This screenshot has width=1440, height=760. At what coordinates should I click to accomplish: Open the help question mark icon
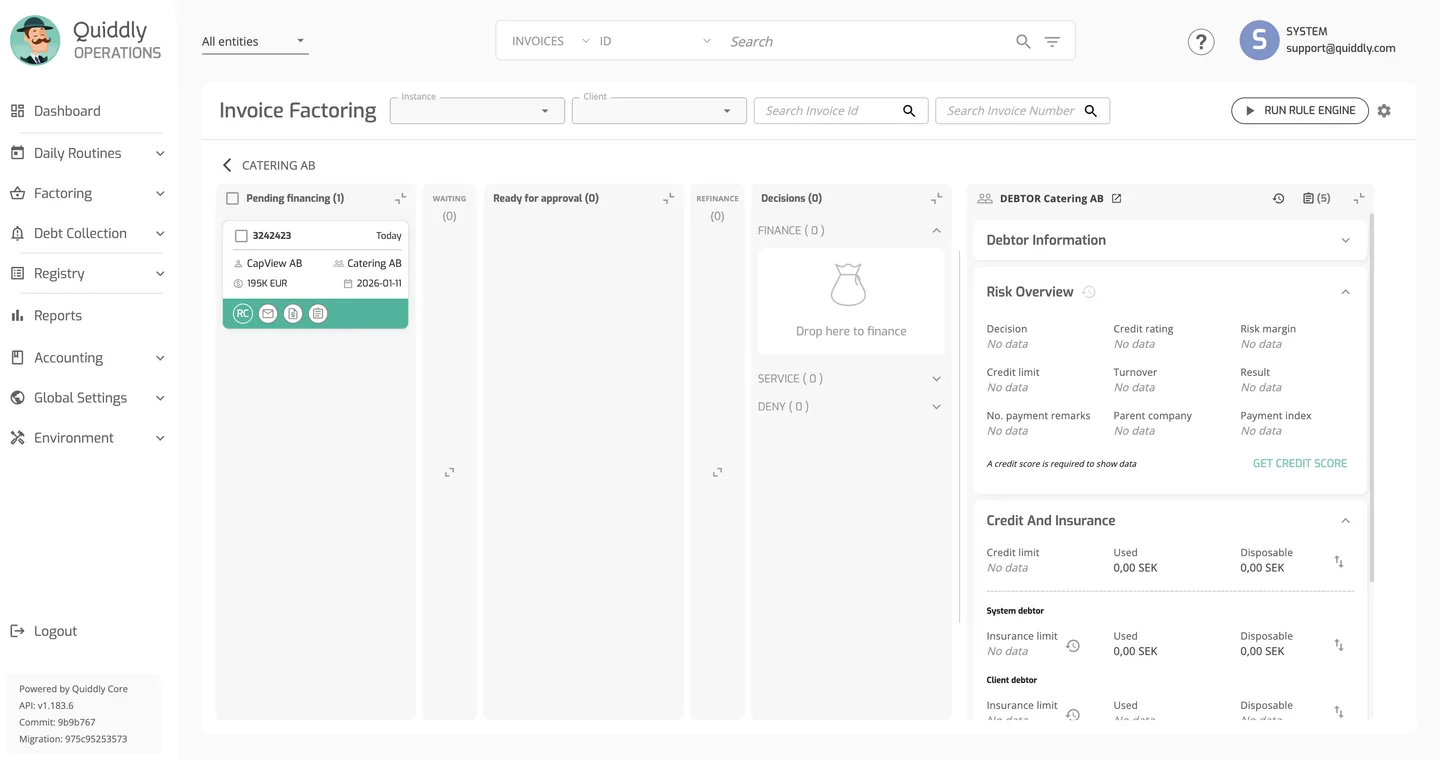1201,41
